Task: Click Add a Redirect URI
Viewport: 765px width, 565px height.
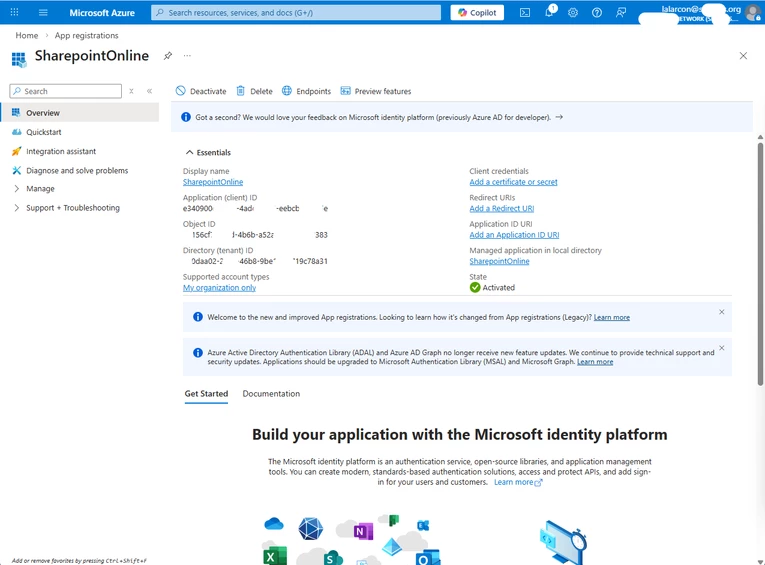Action: click(502, 208)
